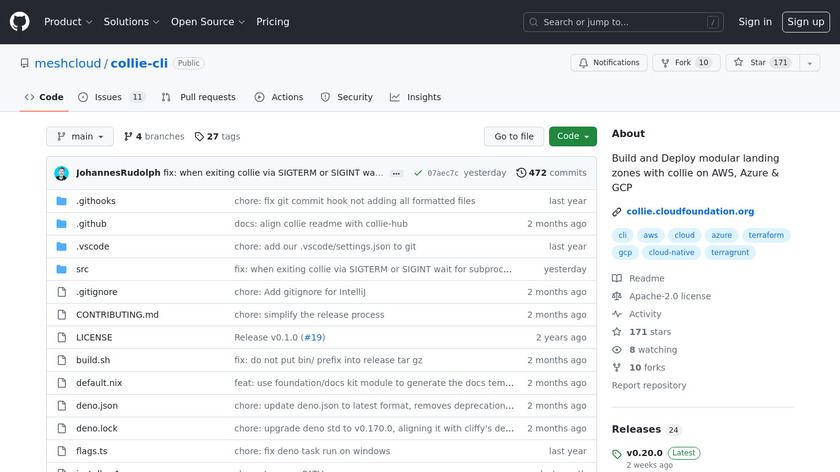Image resolution: width=840 pixels, height=472 pixels.
Task: Click the .github folder icon
Action: 62,224
